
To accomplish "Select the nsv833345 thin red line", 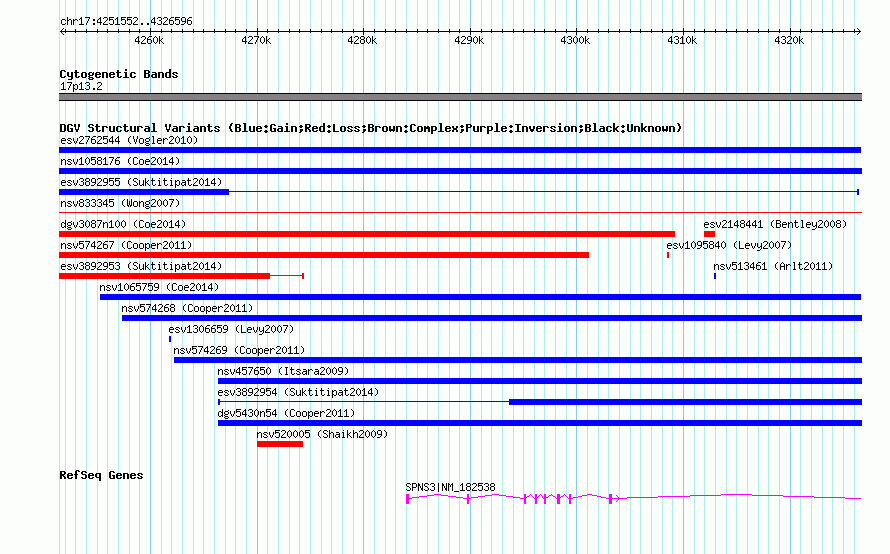I will coord(460,213).
